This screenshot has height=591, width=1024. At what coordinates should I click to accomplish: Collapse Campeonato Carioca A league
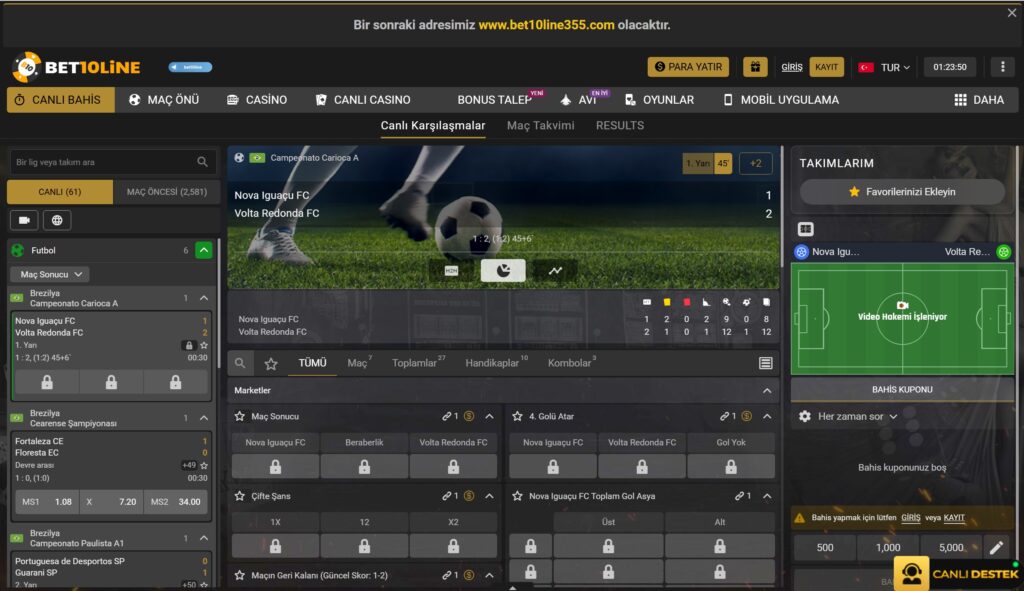coord(204,298)
